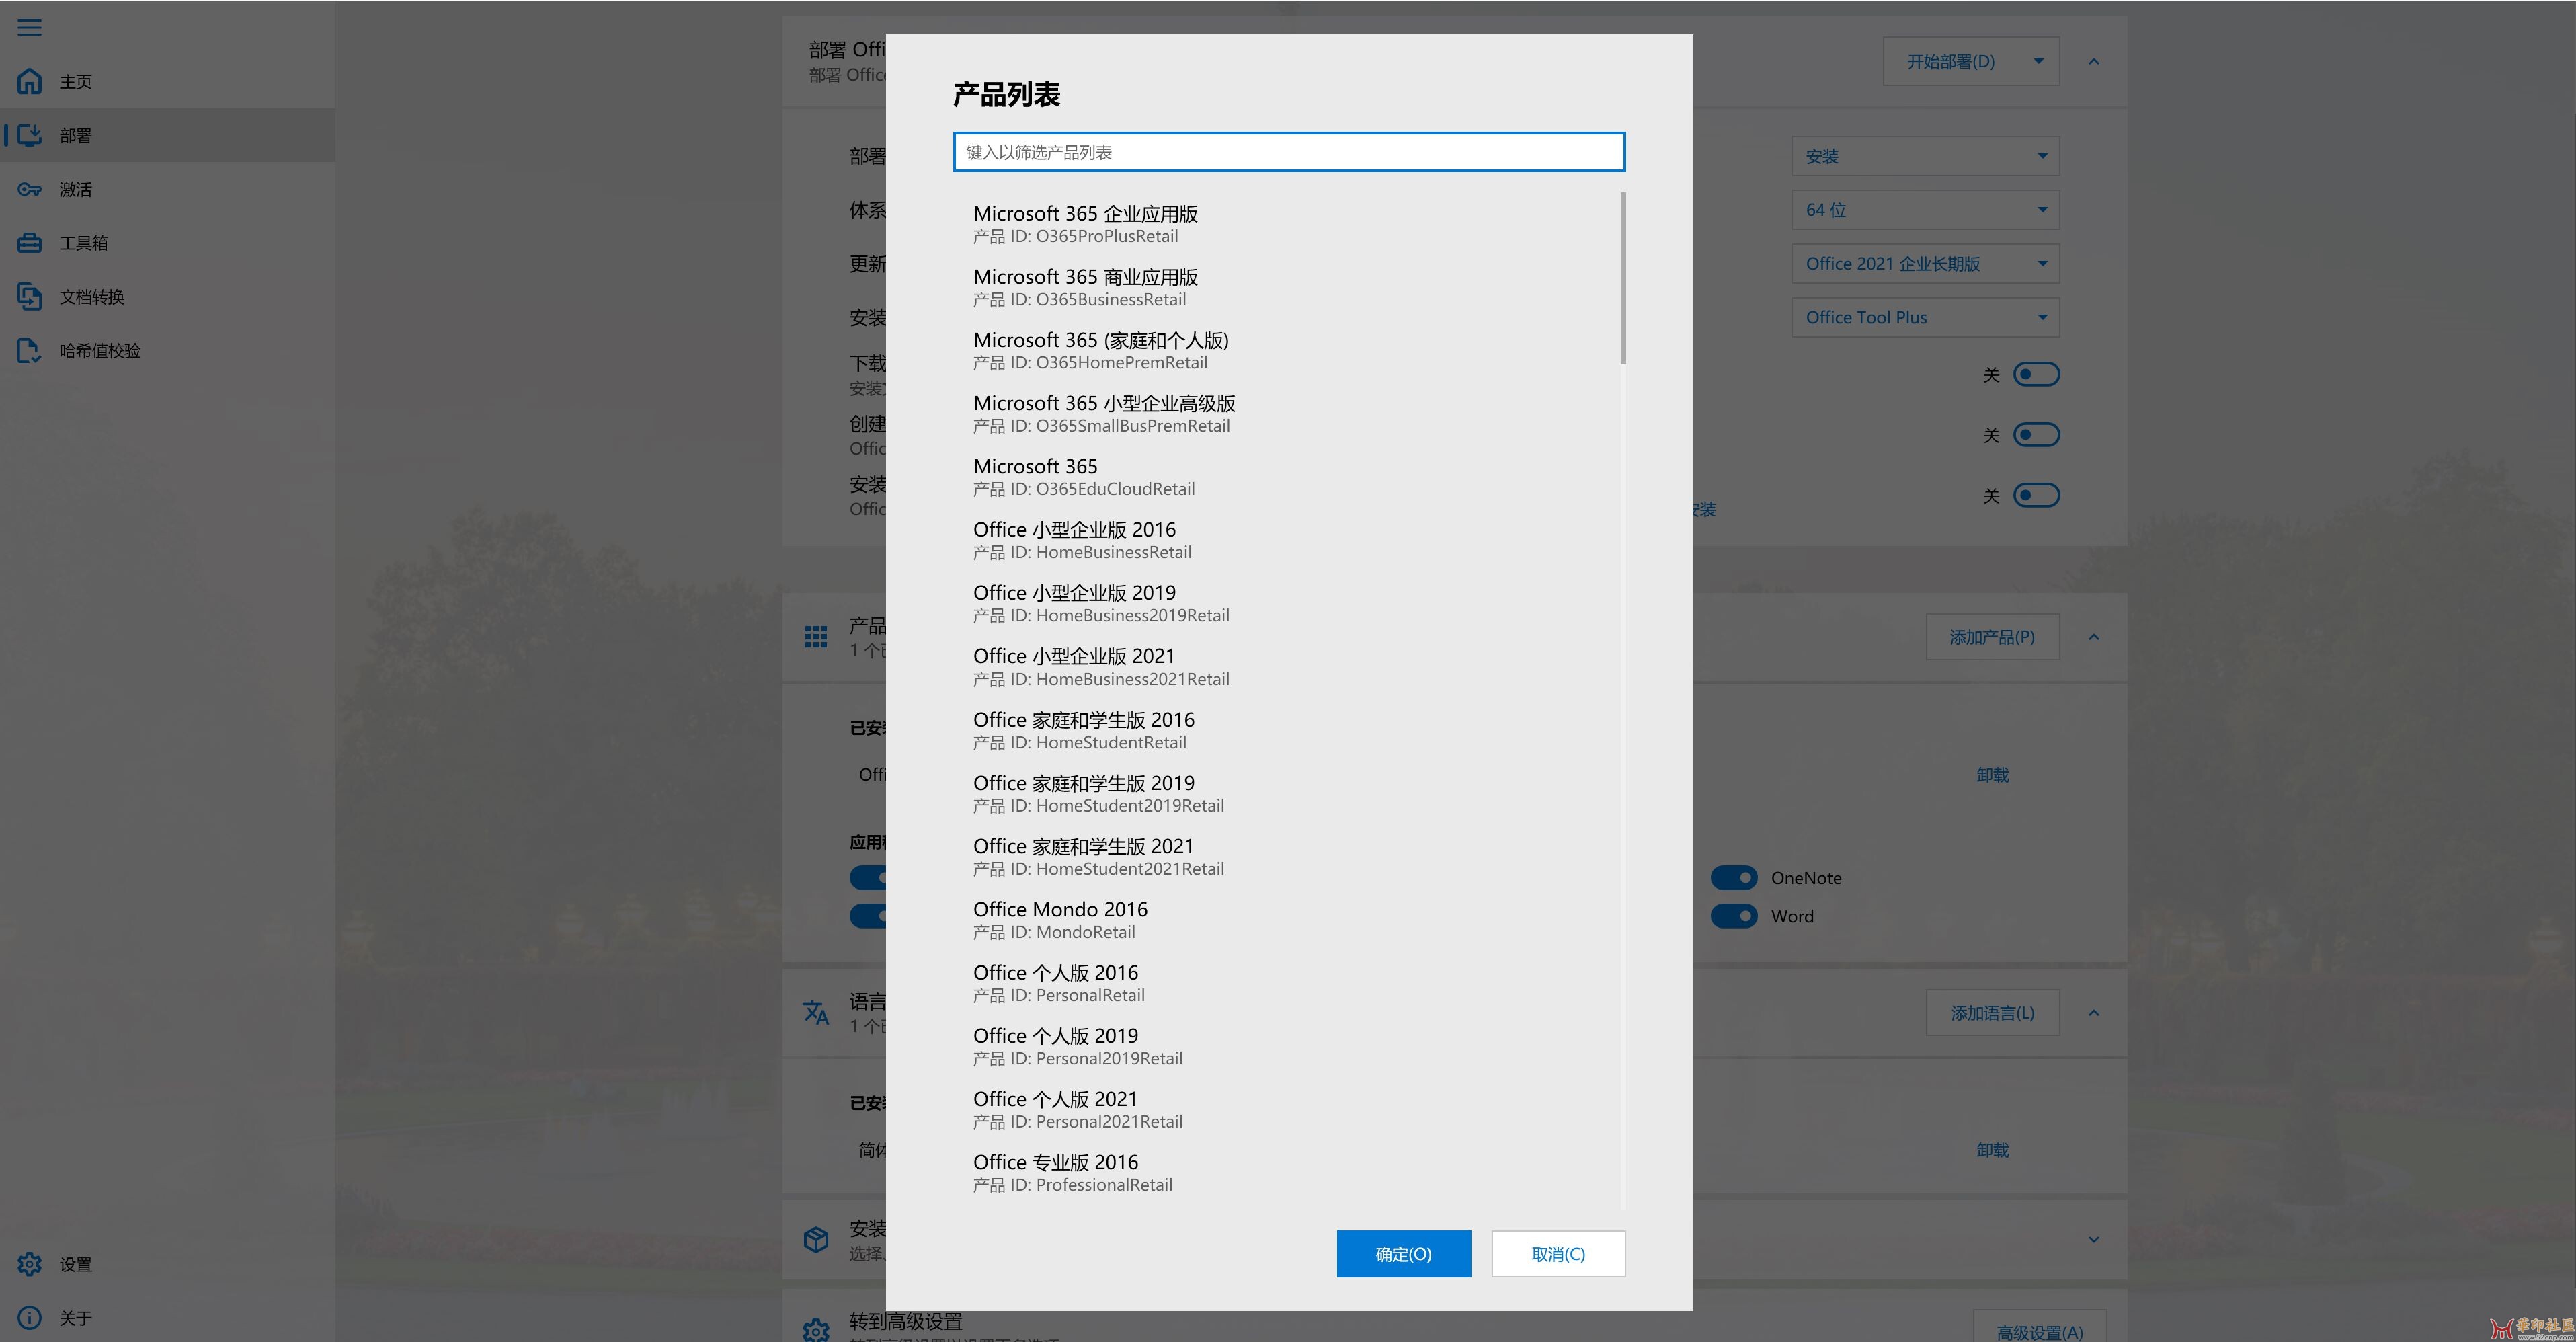This screenshot has height=1342, width=2576.
Task: Open the 开始部署 dropdown arrow
Action: tap(2038, 62)
